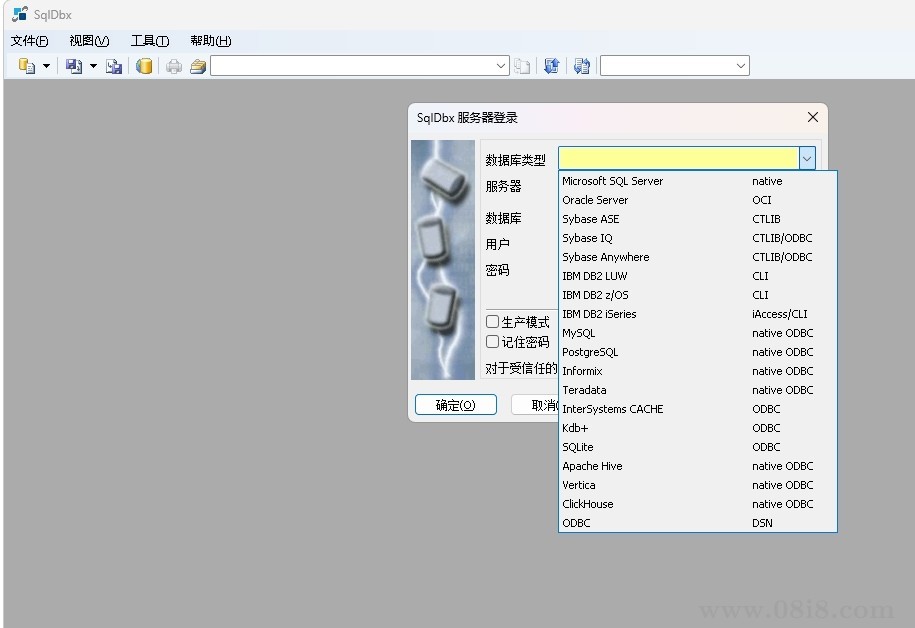The height and width of the screenshot is (628, 915).
Task: Open a file using the folder toolbar icon
Action: (198, 64)
